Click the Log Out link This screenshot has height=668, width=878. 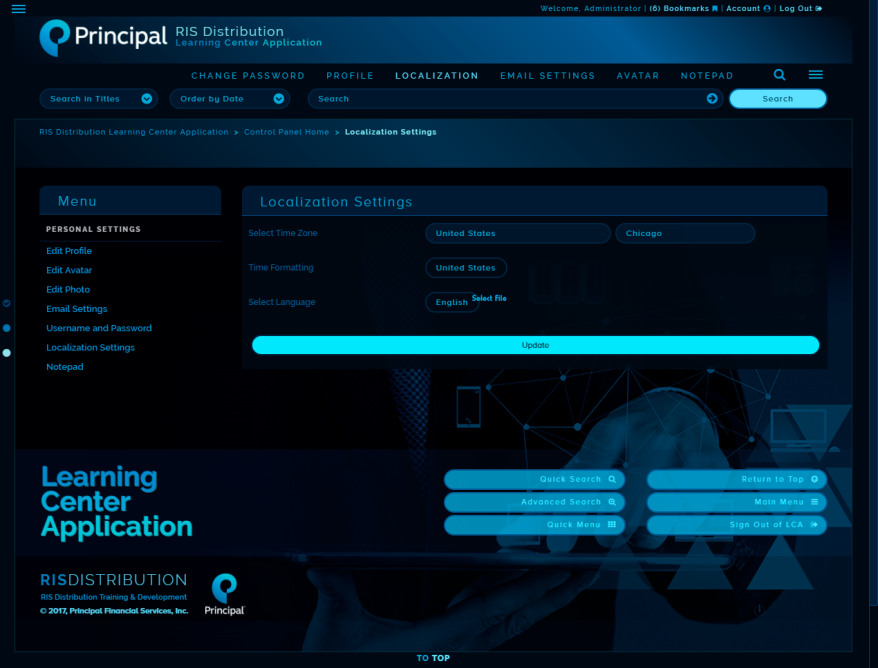(800, 8)
